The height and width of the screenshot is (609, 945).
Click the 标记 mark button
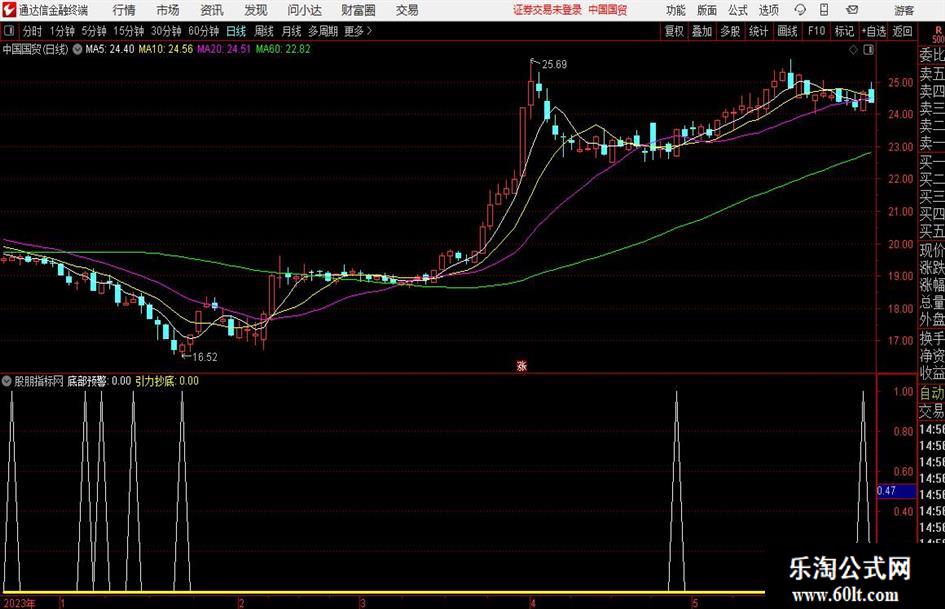click(x=844, y=31)
